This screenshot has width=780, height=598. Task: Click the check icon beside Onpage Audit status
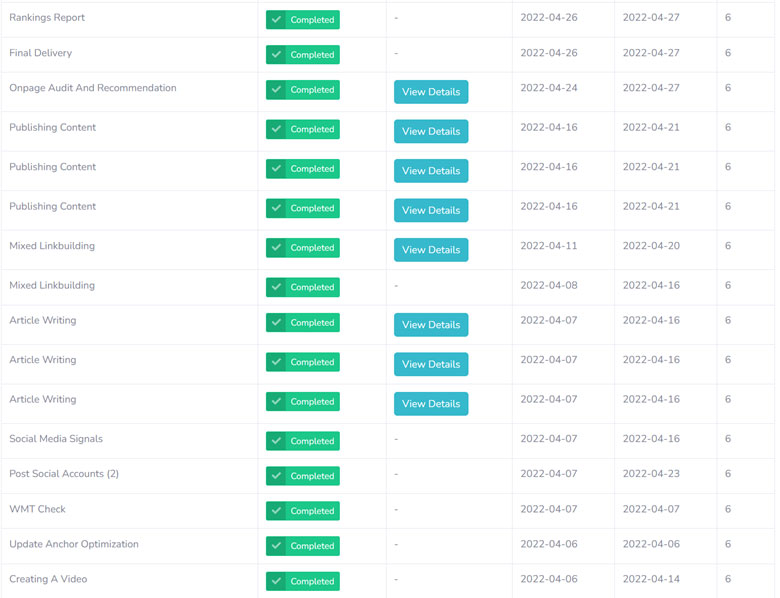(x=275, y=90)
